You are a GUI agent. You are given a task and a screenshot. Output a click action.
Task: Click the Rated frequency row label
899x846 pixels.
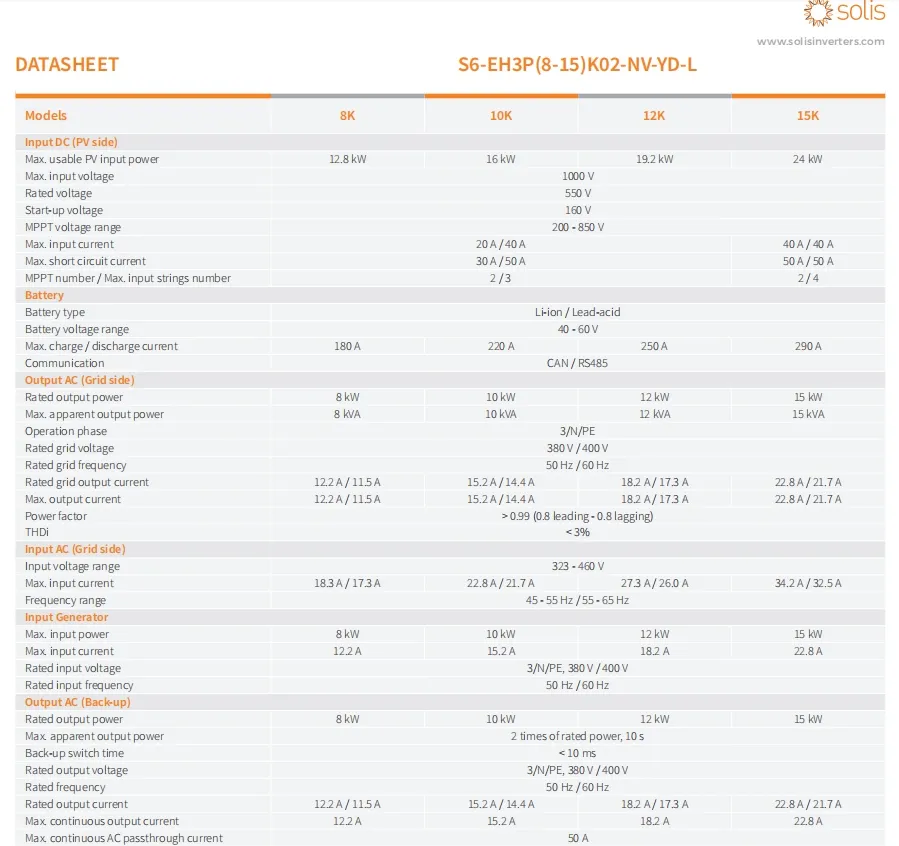(65, 788)
